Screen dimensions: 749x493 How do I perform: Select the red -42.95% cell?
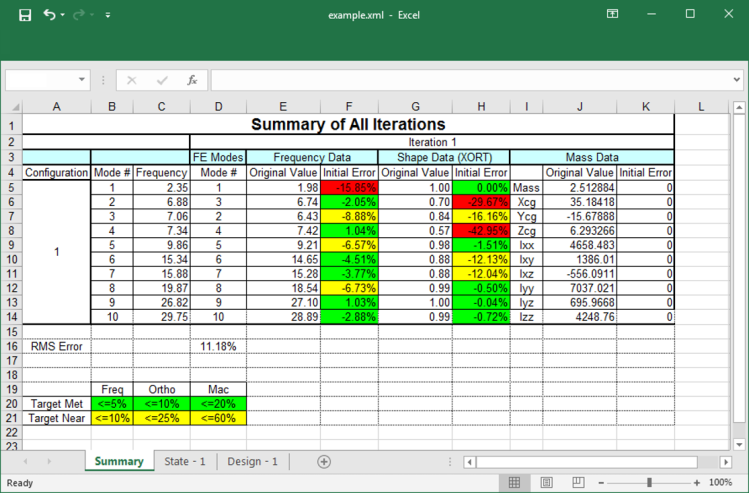point(481,231)
